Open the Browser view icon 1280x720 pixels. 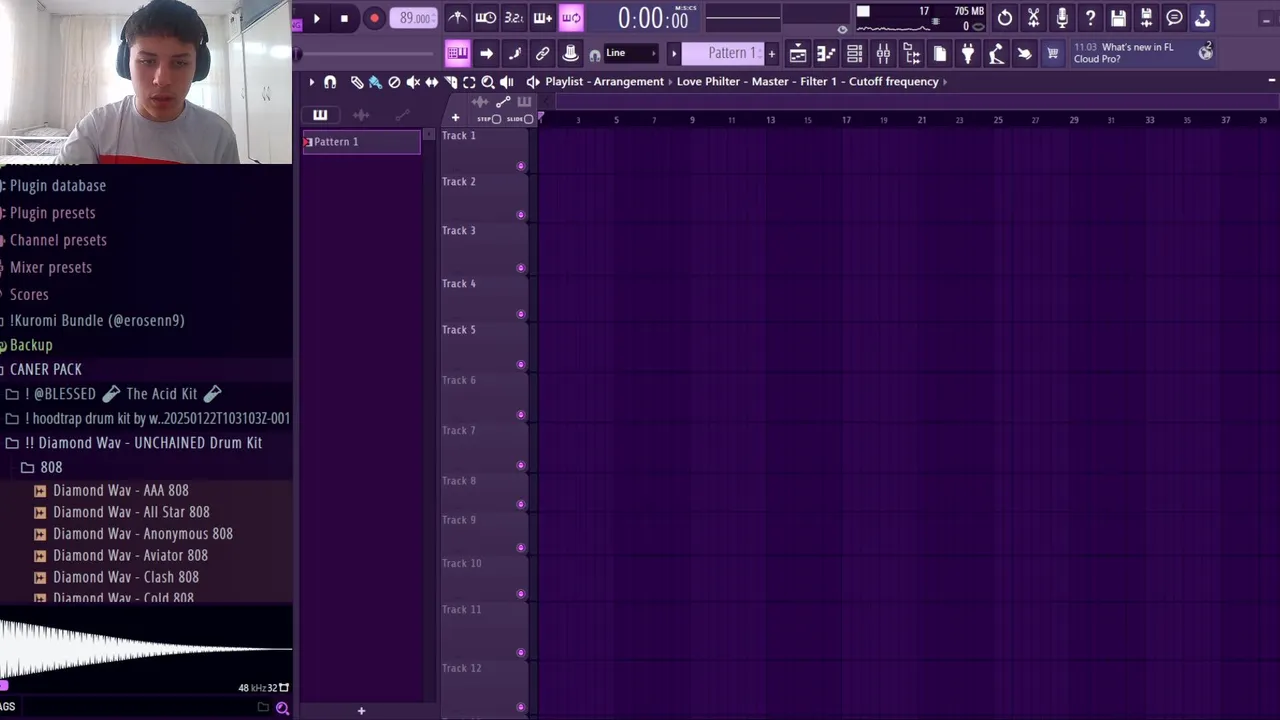pyautogui.click(x=911, y=54)
